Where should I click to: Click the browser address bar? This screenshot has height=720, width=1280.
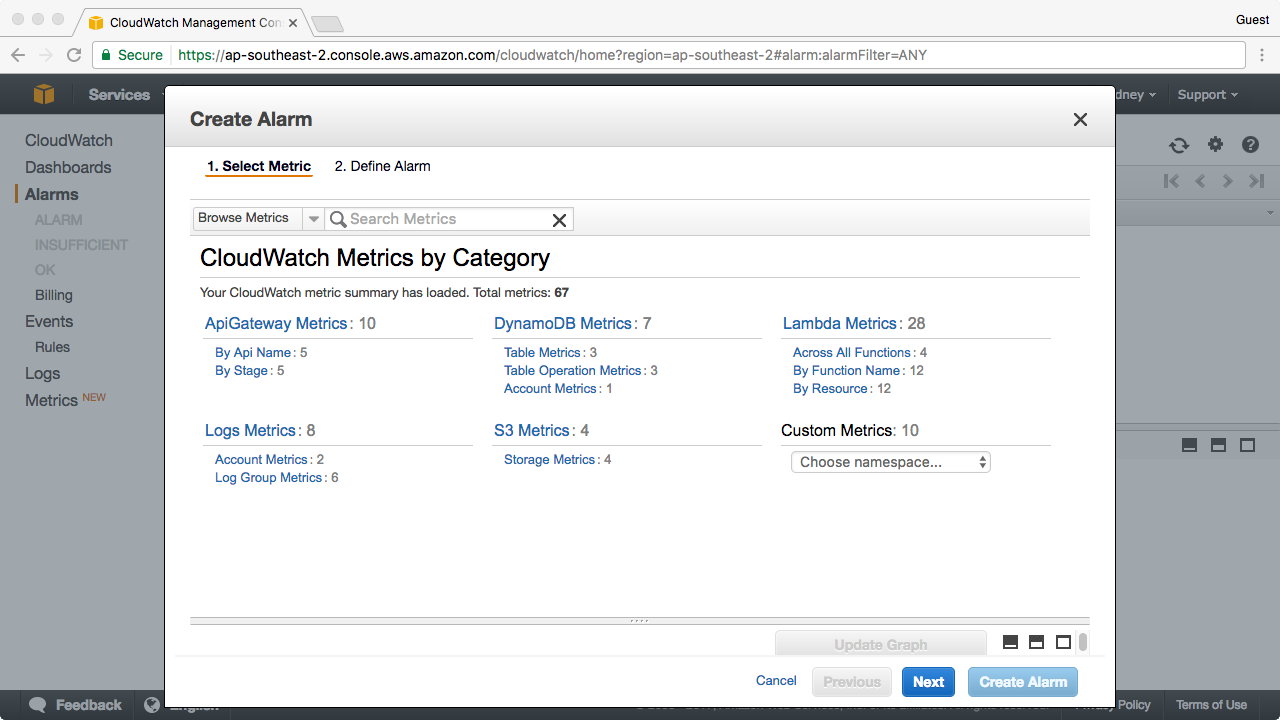point(670,55)
